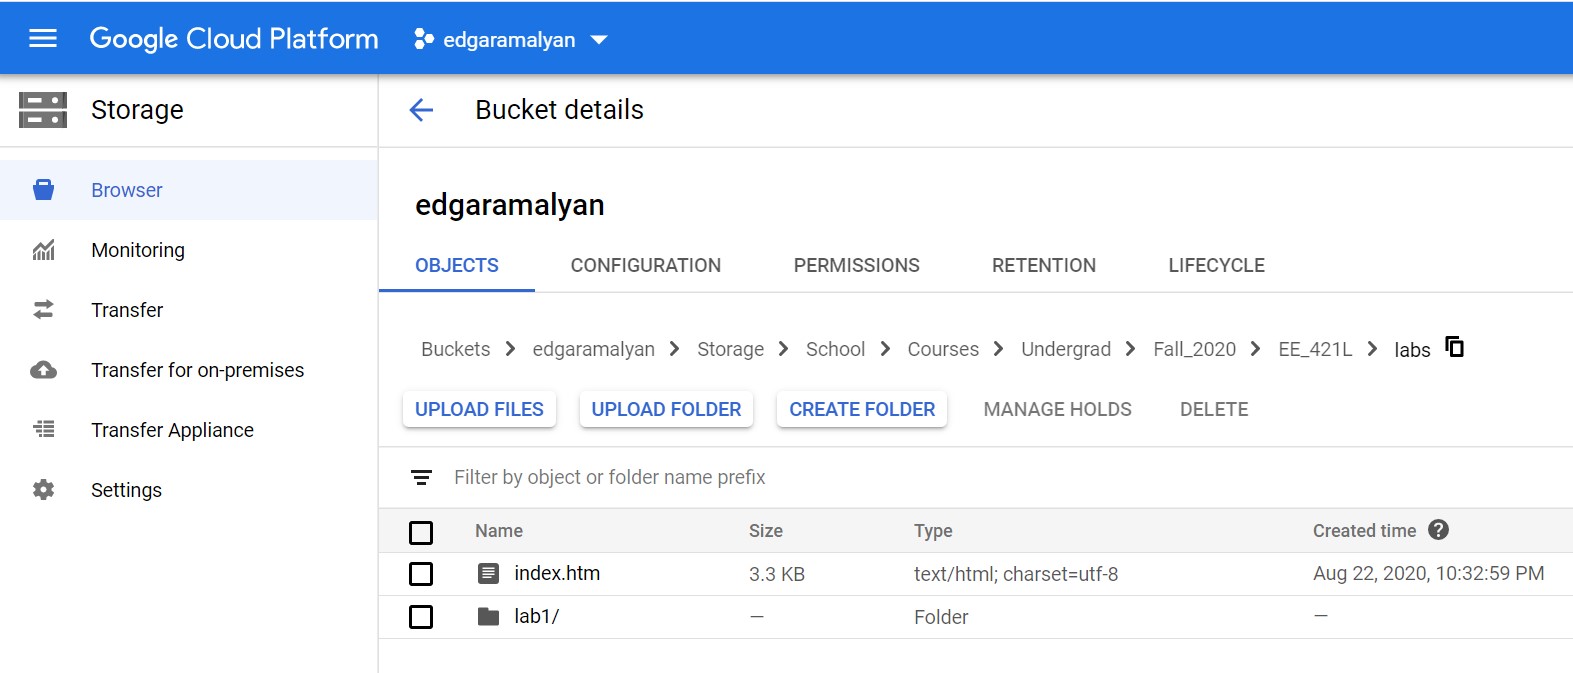
Task: Click the index.htm file icon
Action: [x=488, y=573]
